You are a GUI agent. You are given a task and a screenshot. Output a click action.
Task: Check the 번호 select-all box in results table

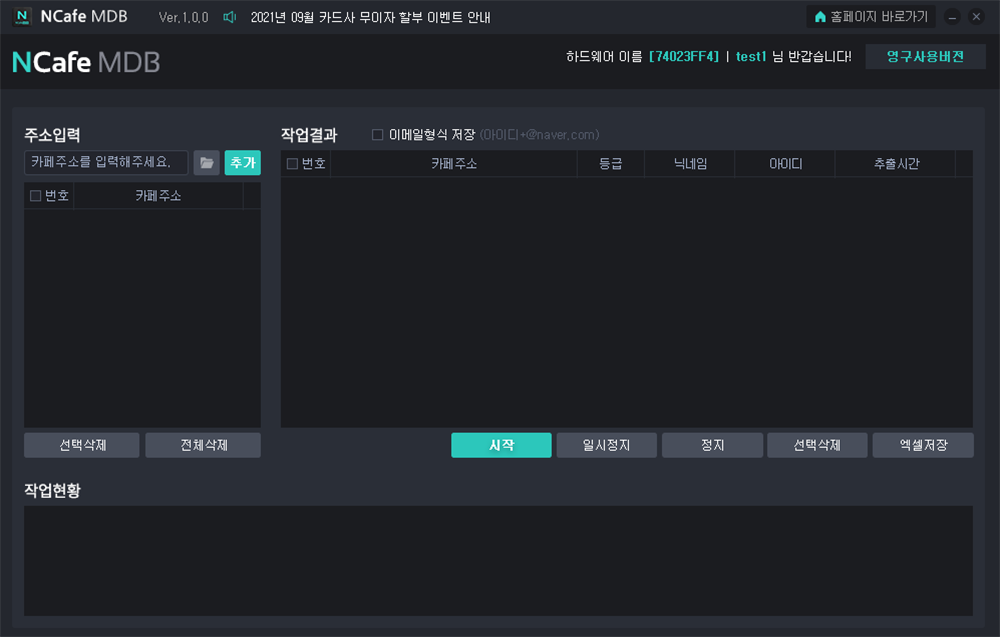point(293,164)
